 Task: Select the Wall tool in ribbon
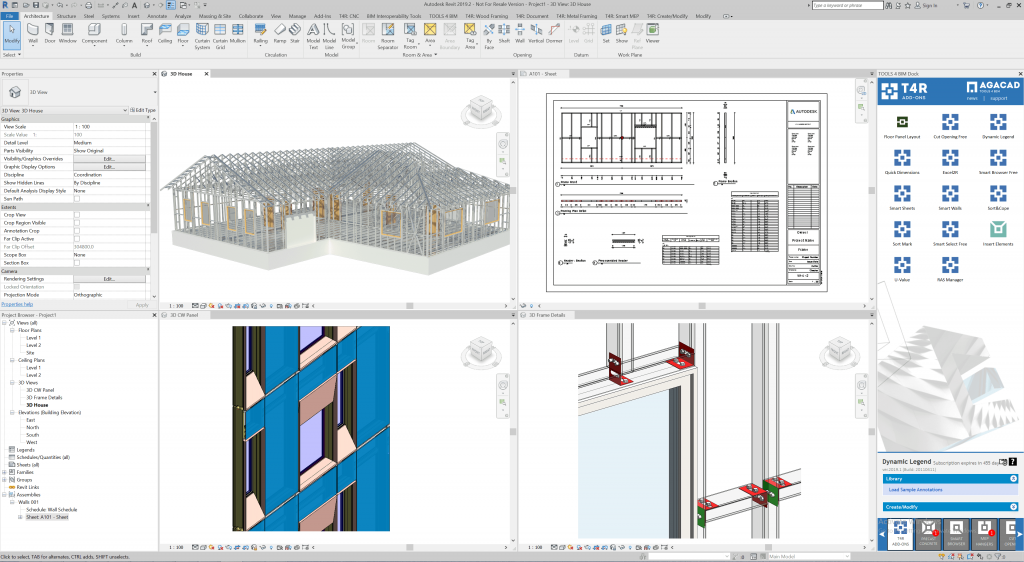click(33, 33)
